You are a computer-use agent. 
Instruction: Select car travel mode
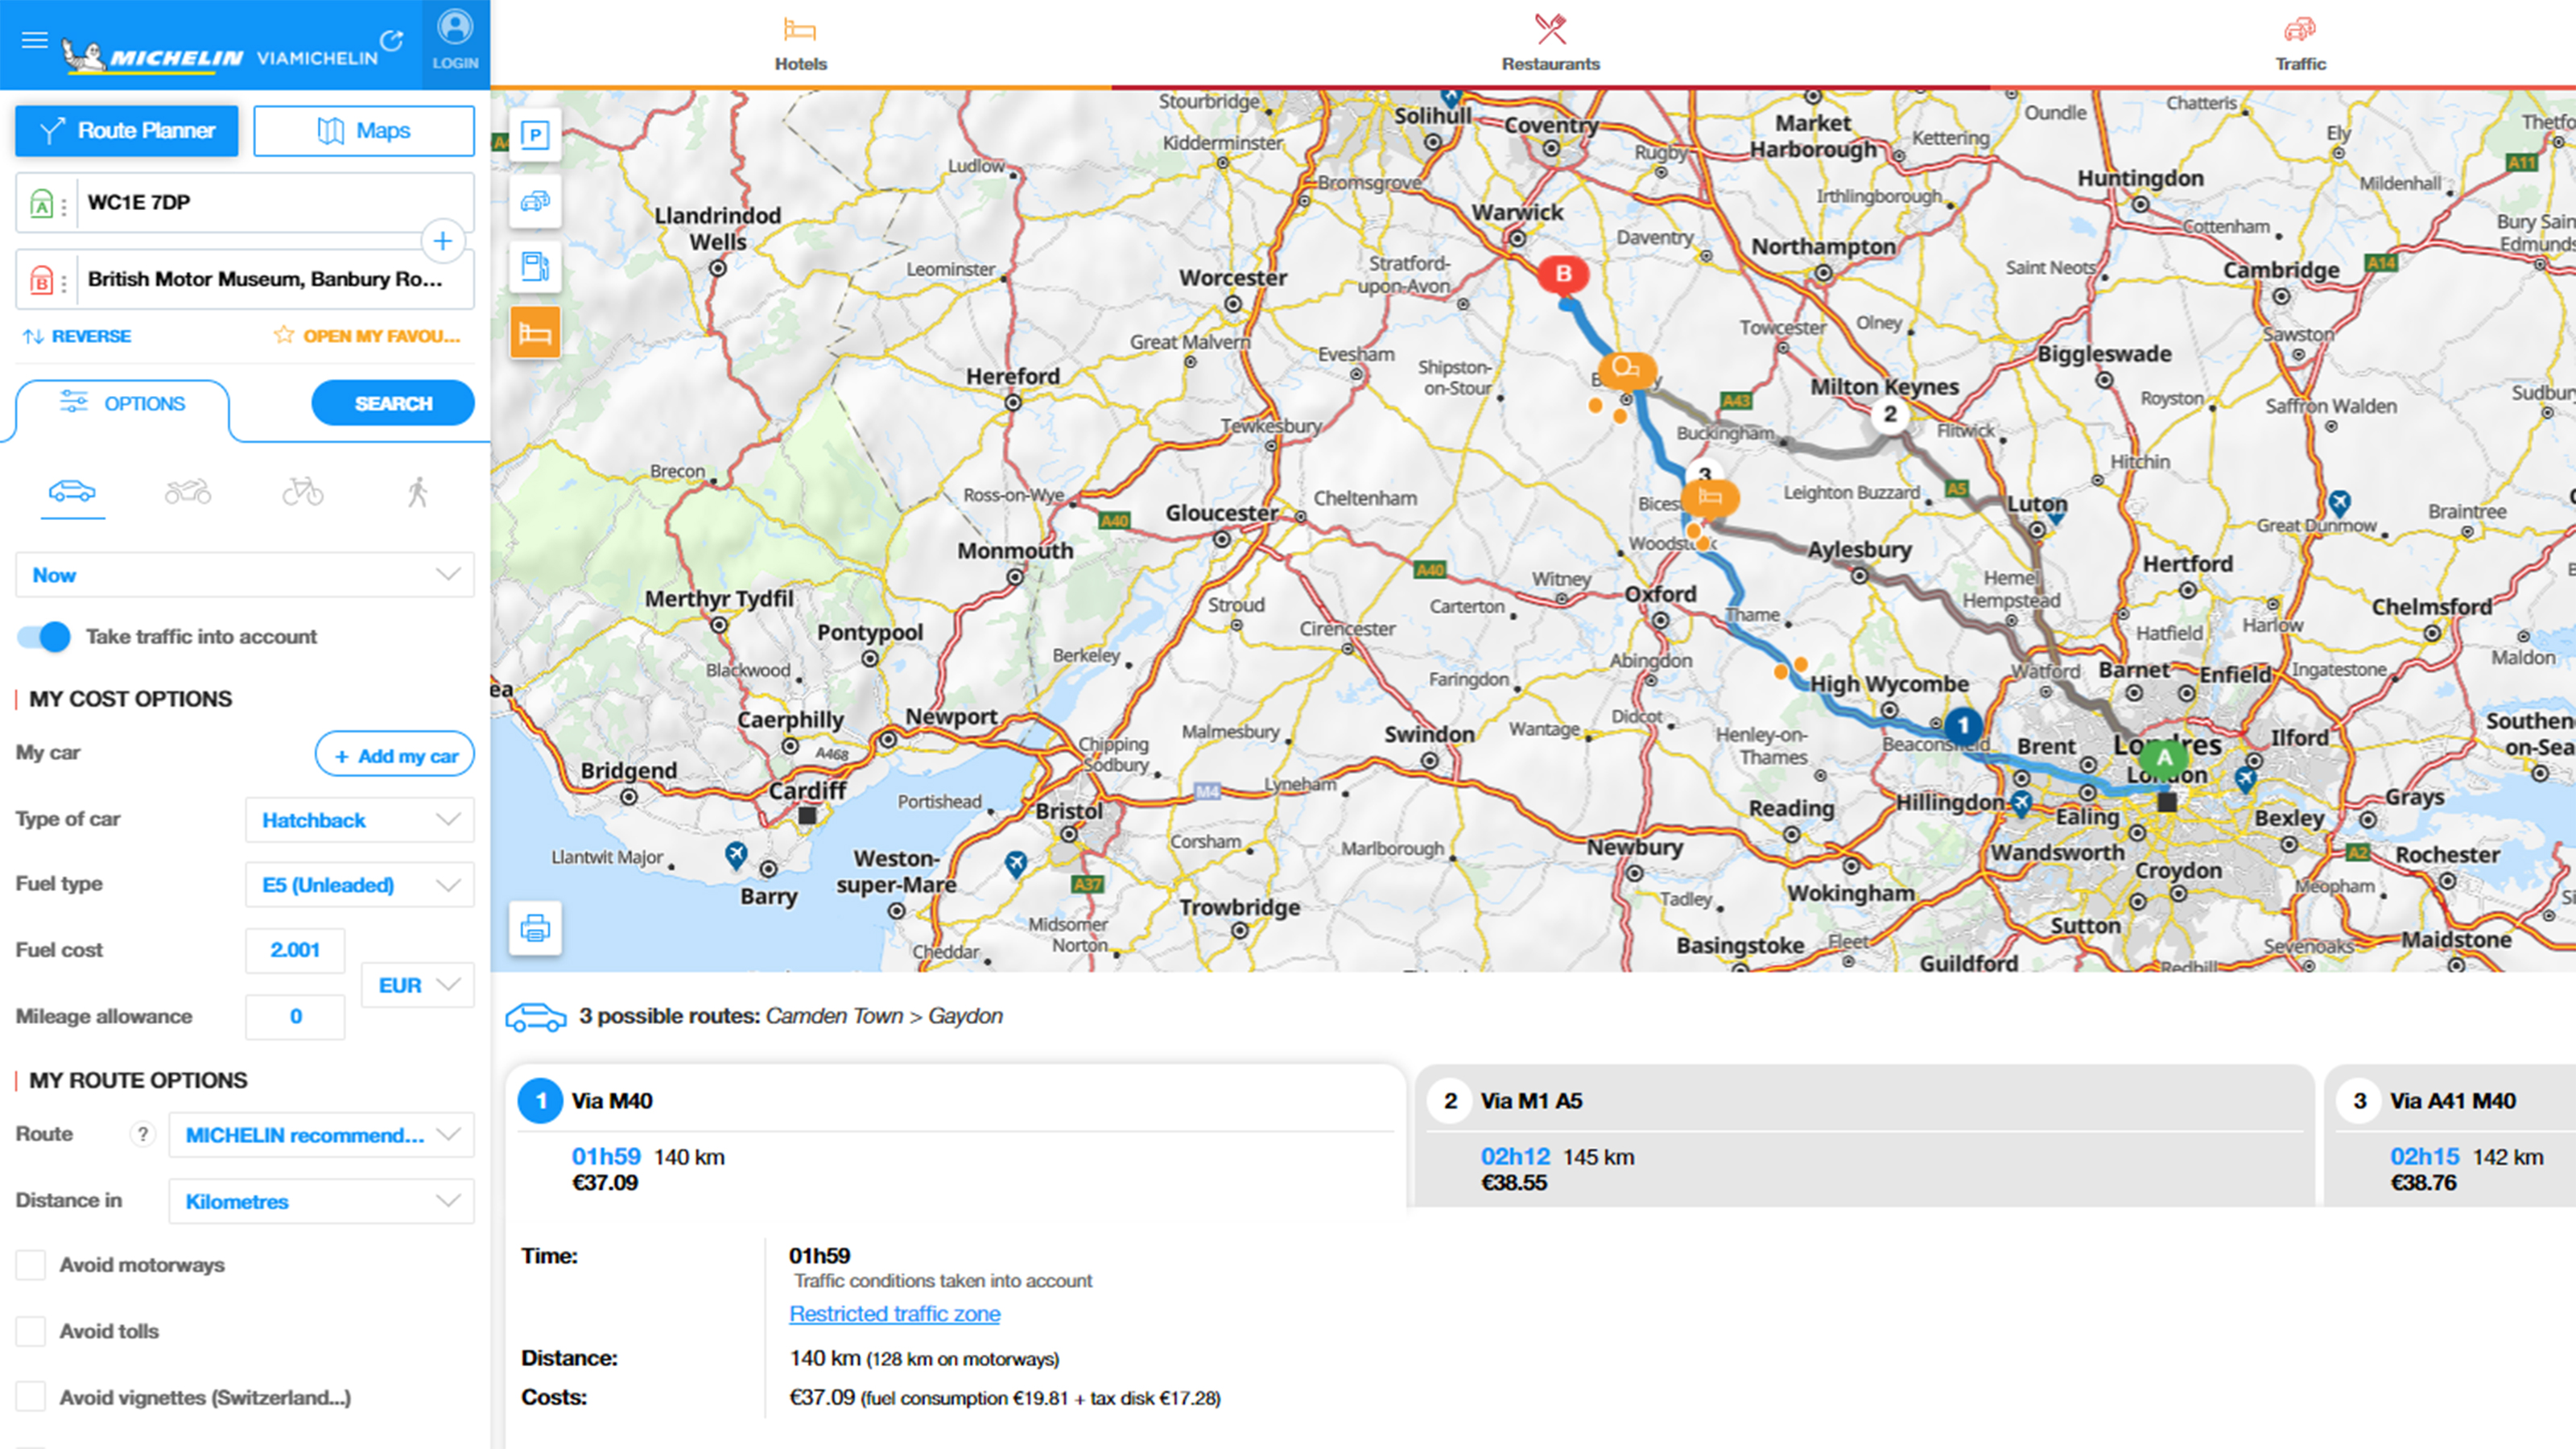pos(72,492)
